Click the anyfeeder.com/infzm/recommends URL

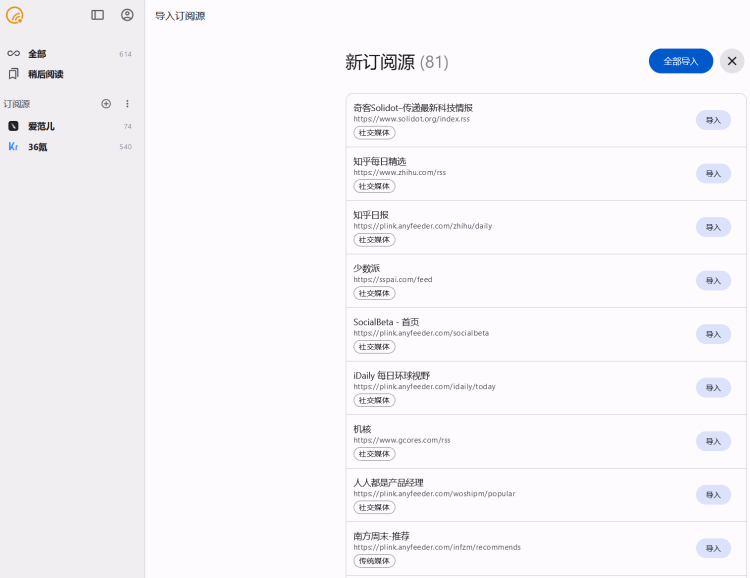pos(437,548)
